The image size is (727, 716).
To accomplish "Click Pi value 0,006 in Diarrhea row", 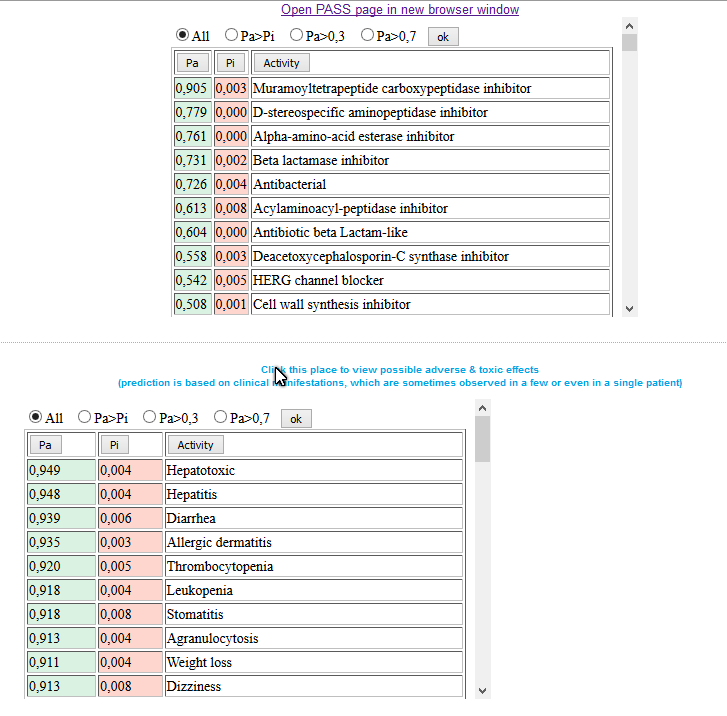I will tap(130, 518).
